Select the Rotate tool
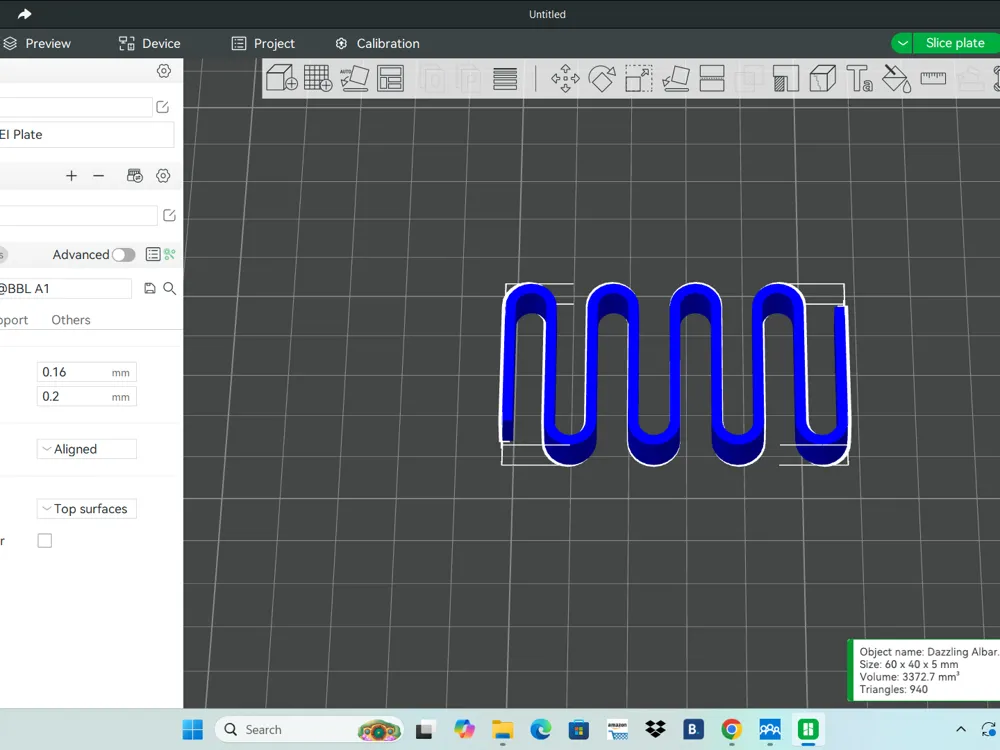This screenshot has height=750, width=1000. [x=601, y=78]
